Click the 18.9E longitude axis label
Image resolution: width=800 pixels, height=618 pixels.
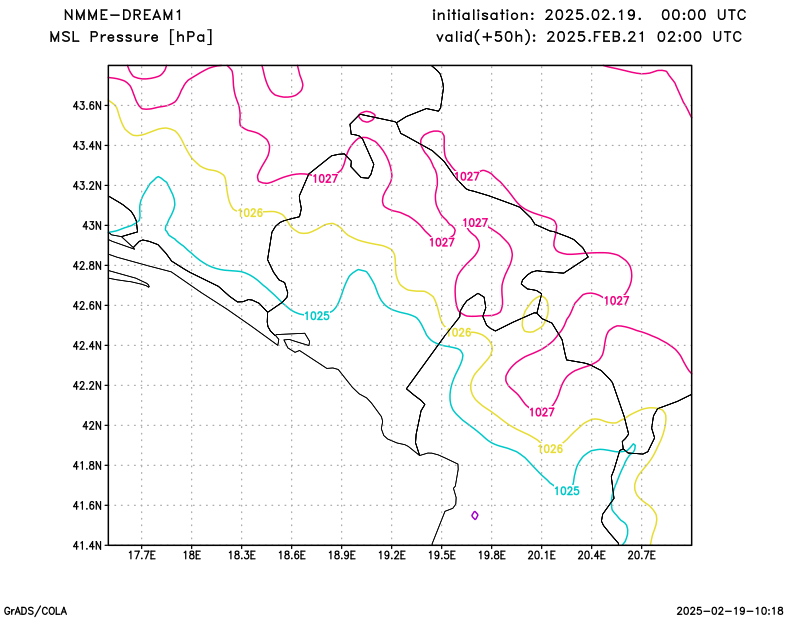point(342,555)
